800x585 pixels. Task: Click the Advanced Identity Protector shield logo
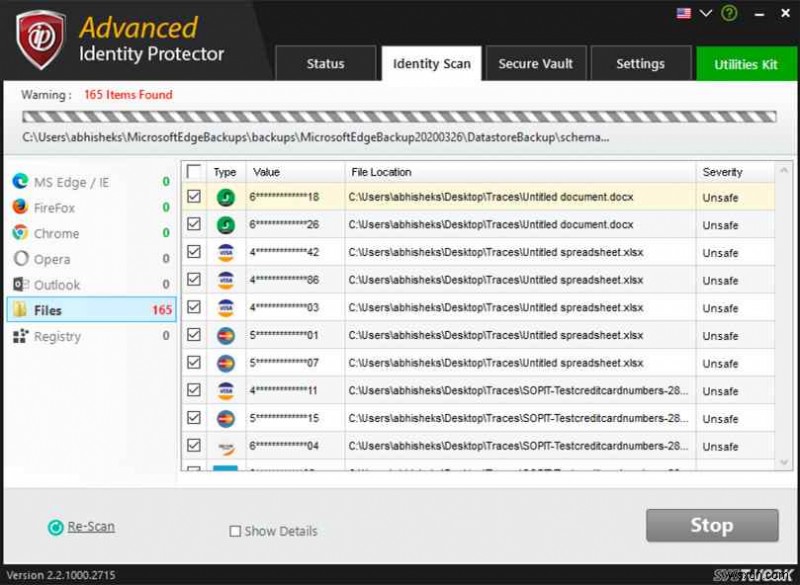39,37
